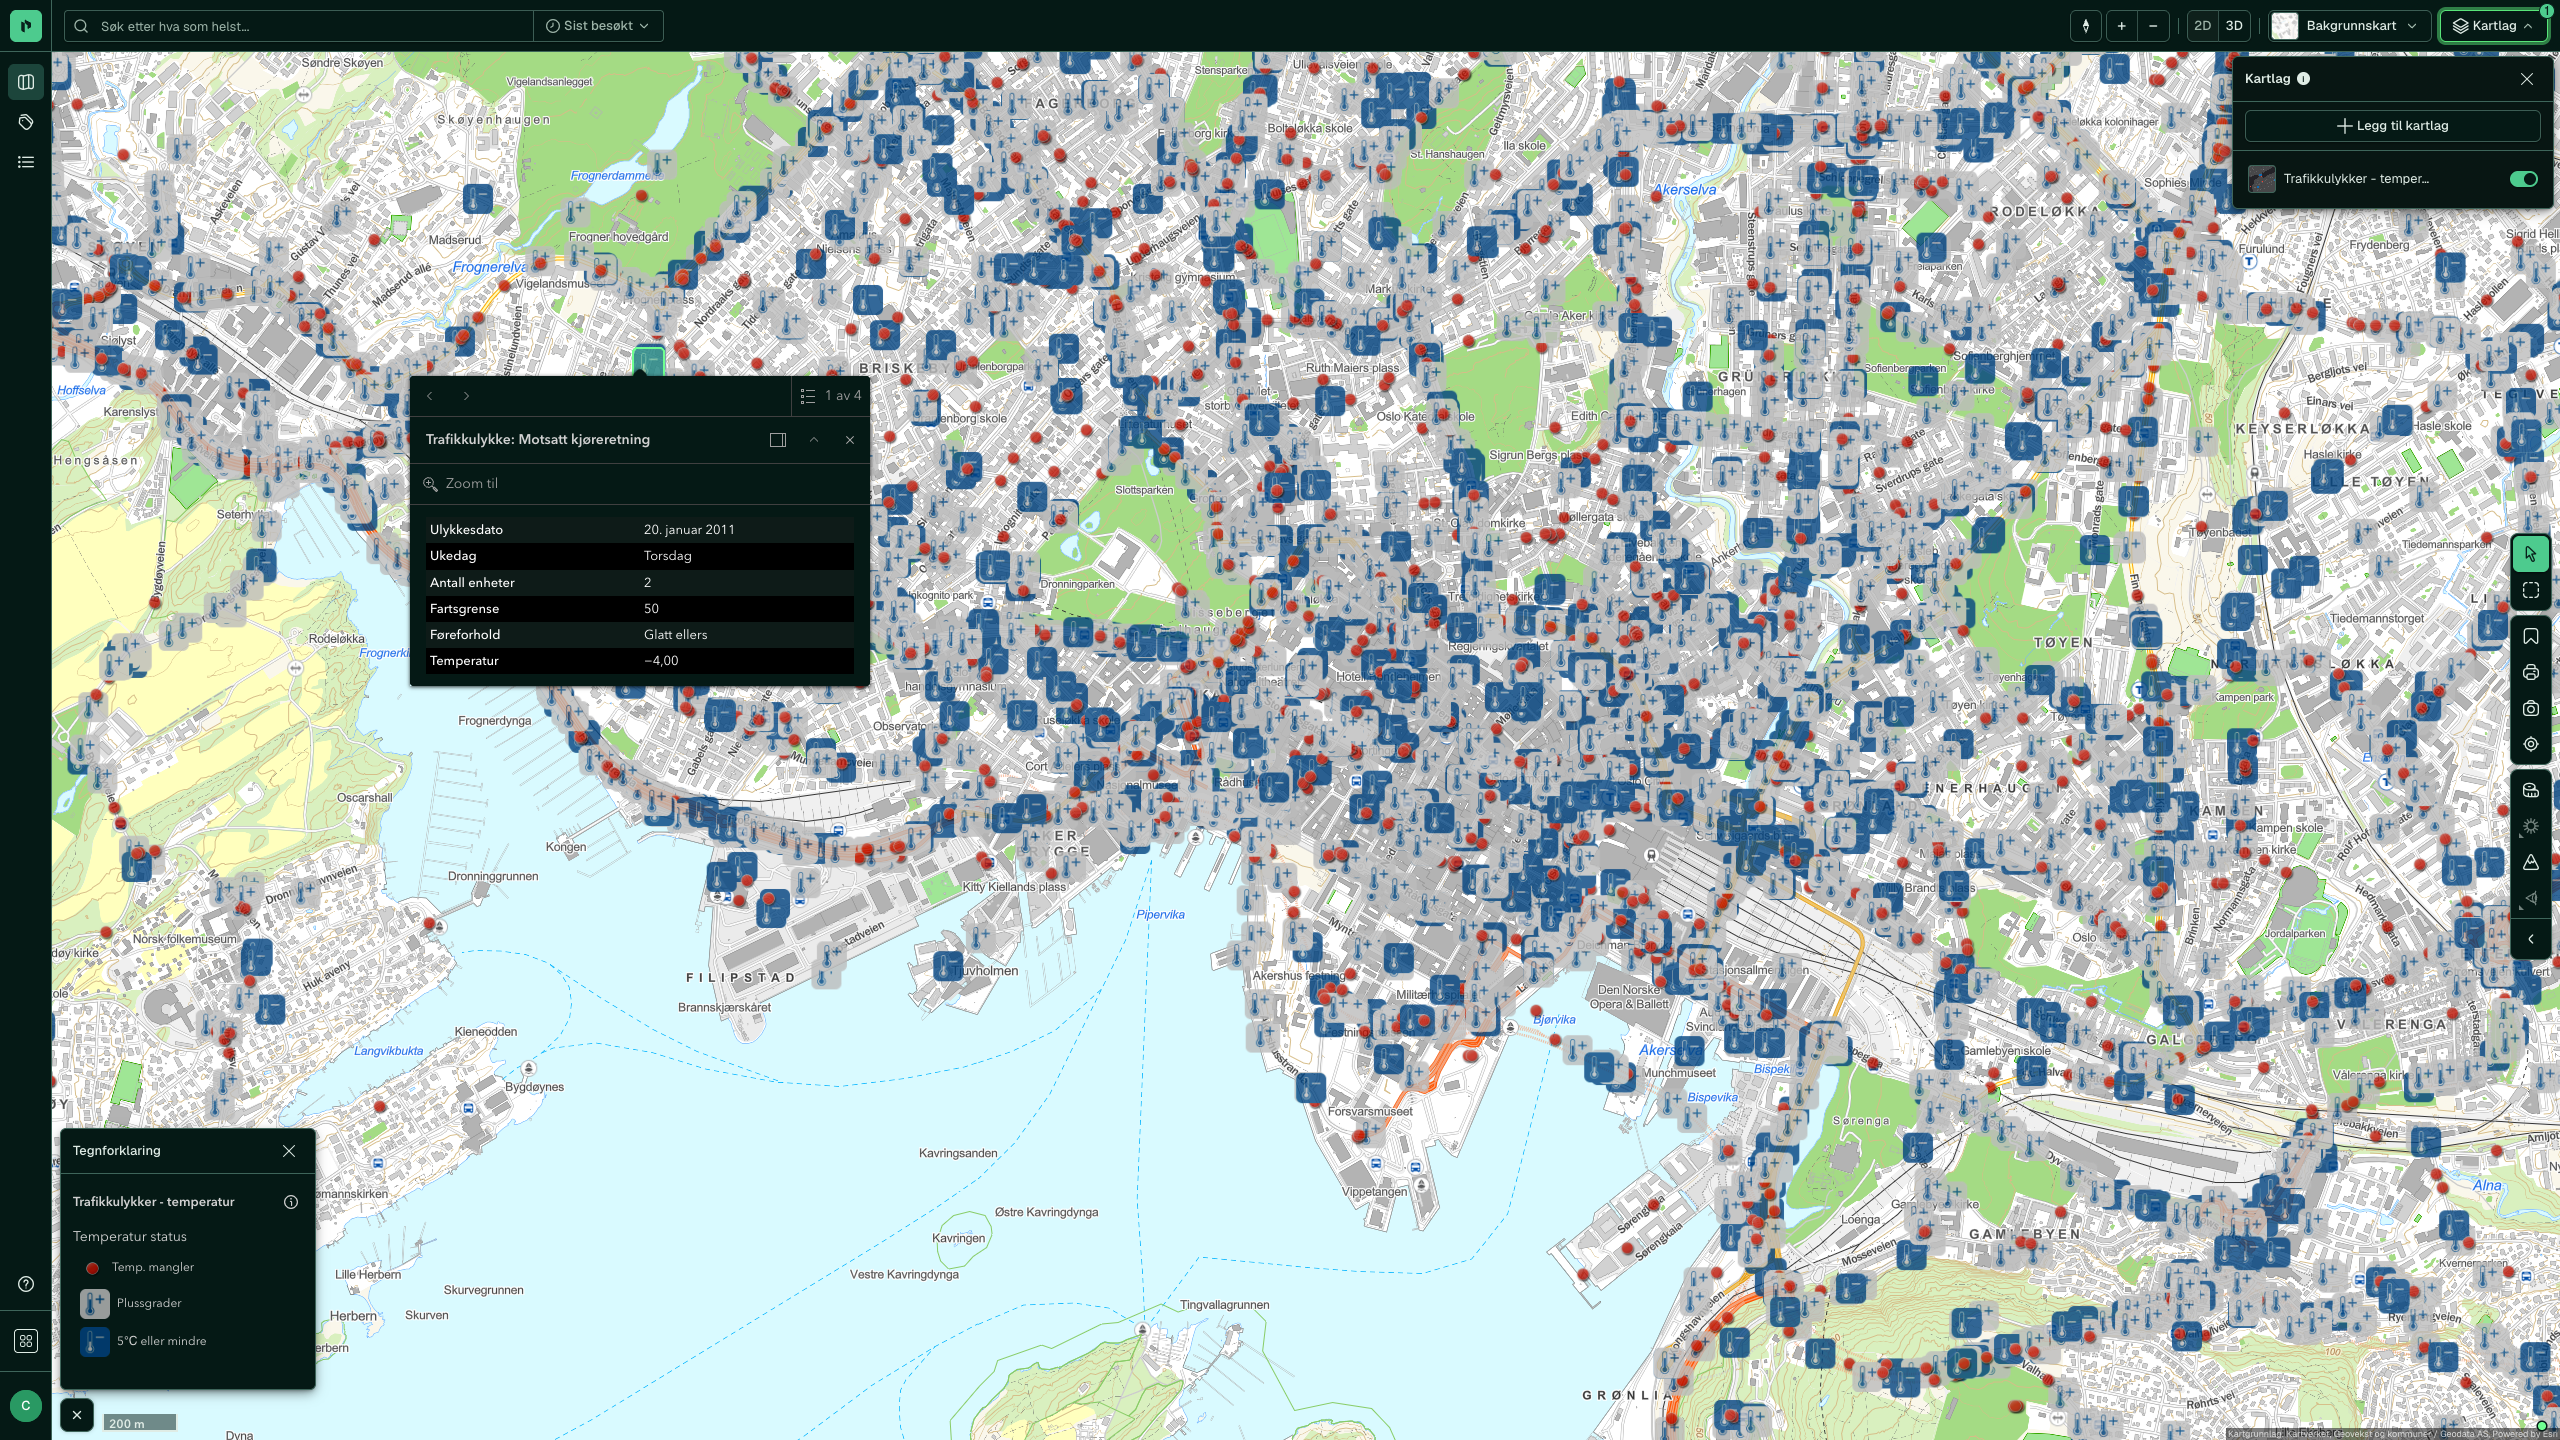This screenshot has width=2560, height=1440.
Task: Collapse the right toolbar with chevron
Action: click(2530, 939)
